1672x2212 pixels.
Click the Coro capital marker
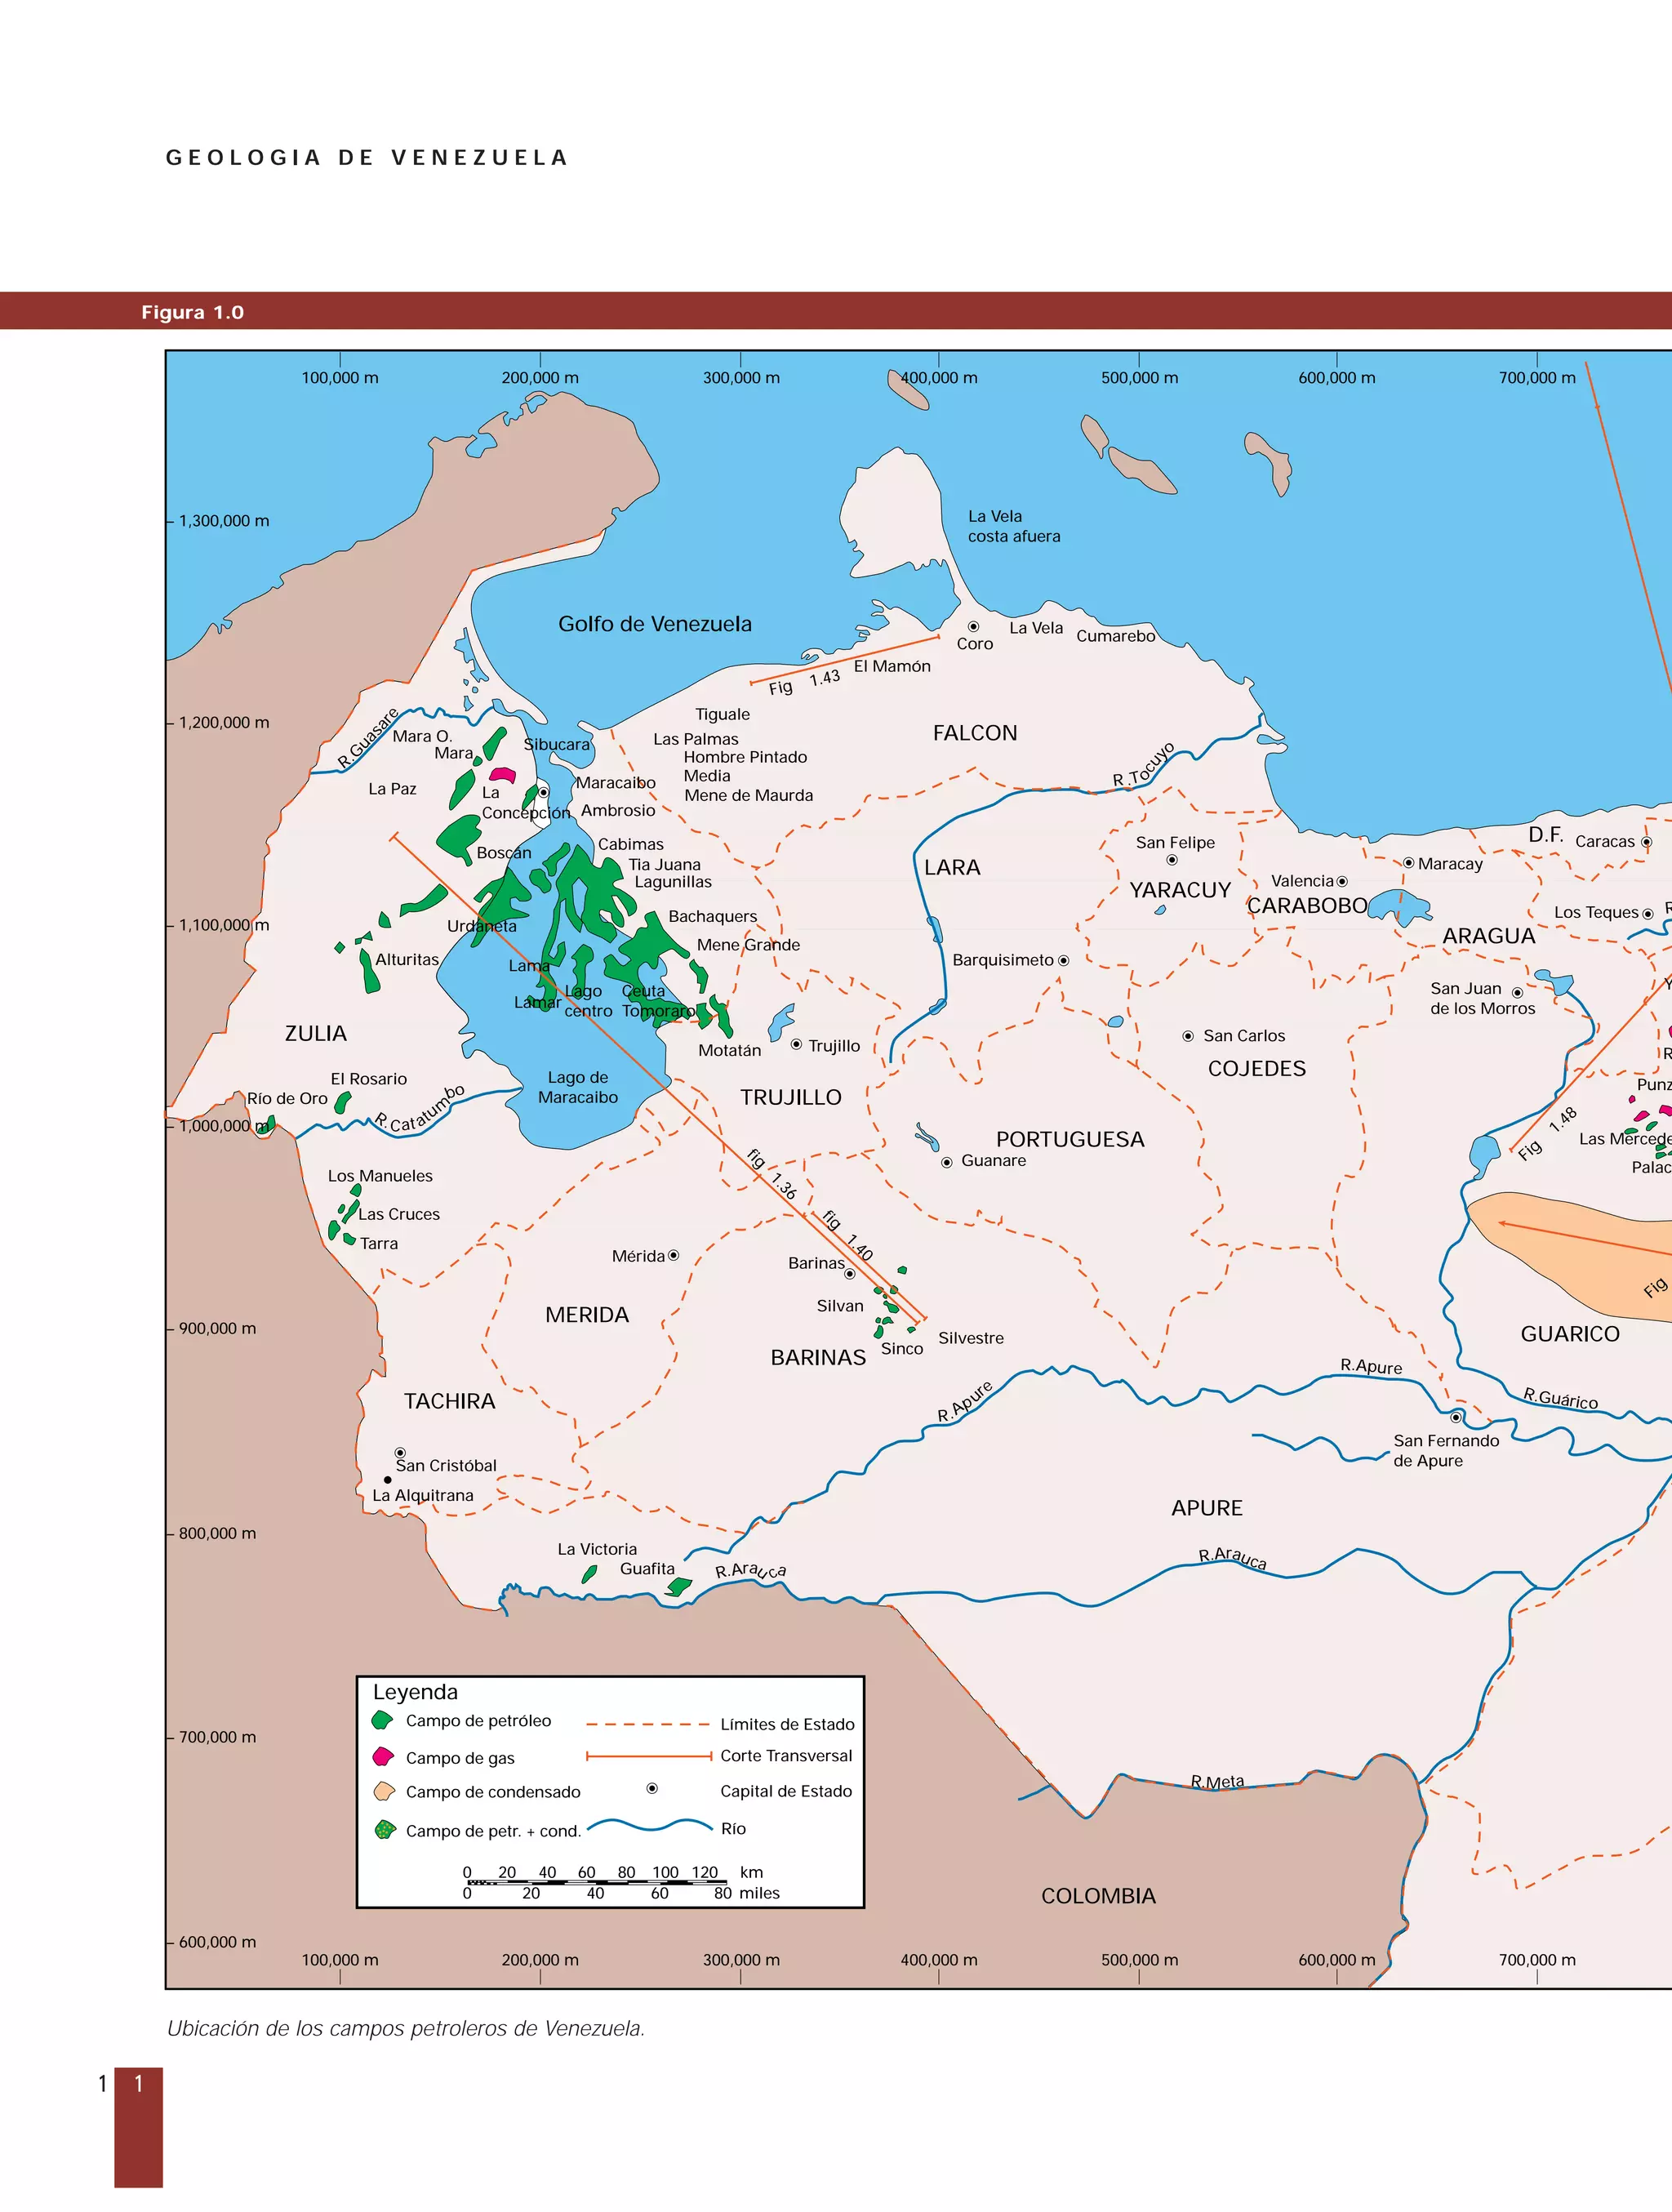[x=973, y=627]
